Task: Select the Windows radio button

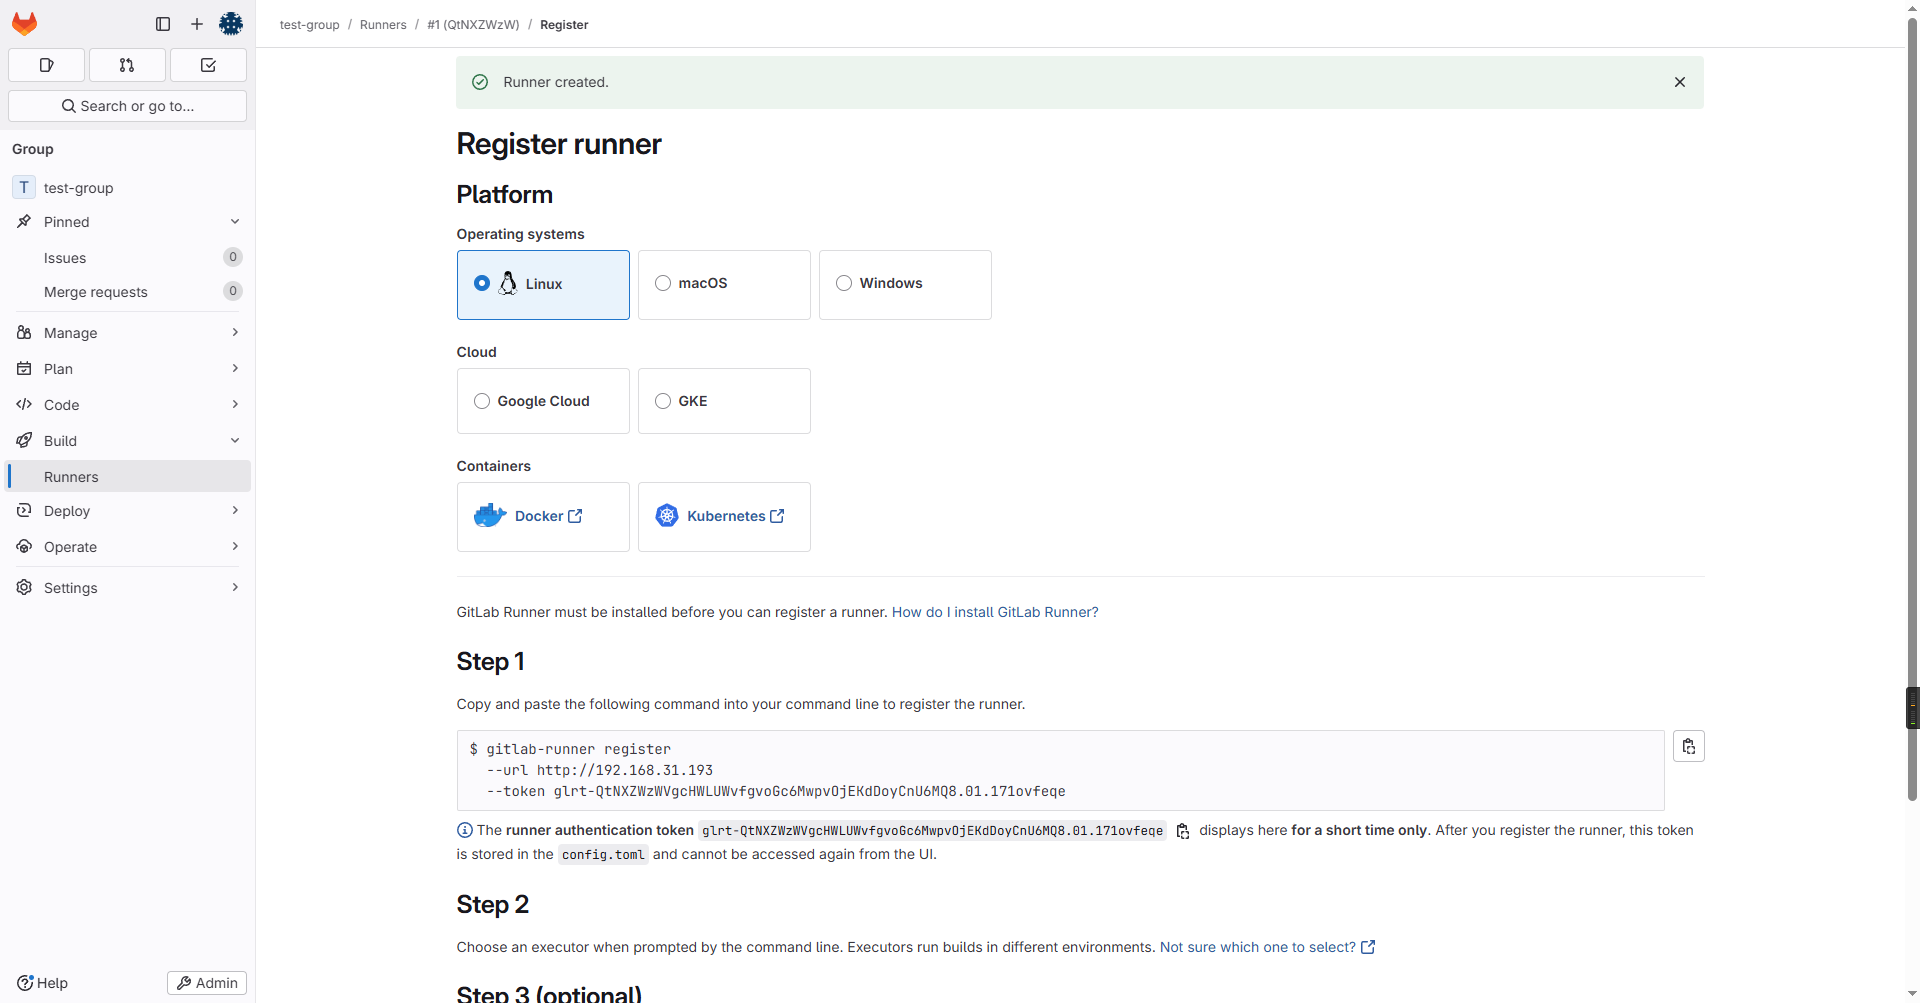Action: pyautogui.click(x=844, y=284)
